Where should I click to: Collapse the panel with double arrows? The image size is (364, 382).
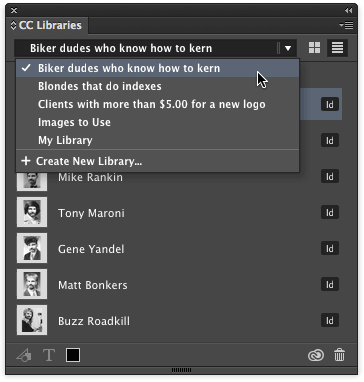coord(349,11)
